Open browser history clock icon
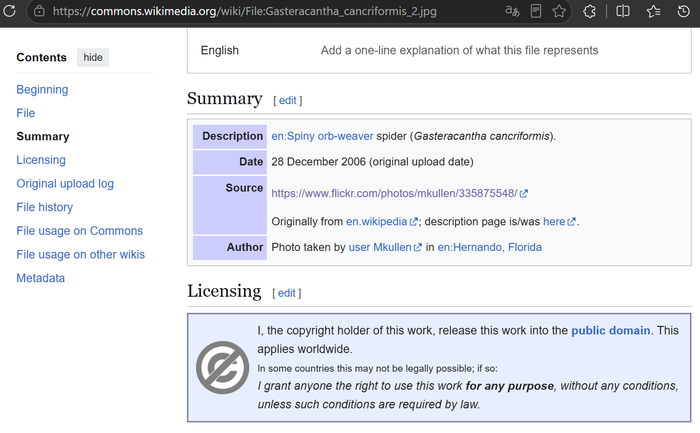Image resolution: width=700 pixels, height=433 pixels. click(683, 11)
